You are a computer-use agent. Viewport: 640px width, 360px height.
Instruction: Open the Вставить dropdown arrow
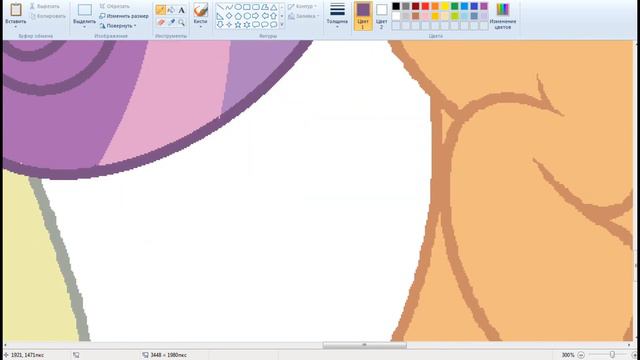[x=16, y=27]
